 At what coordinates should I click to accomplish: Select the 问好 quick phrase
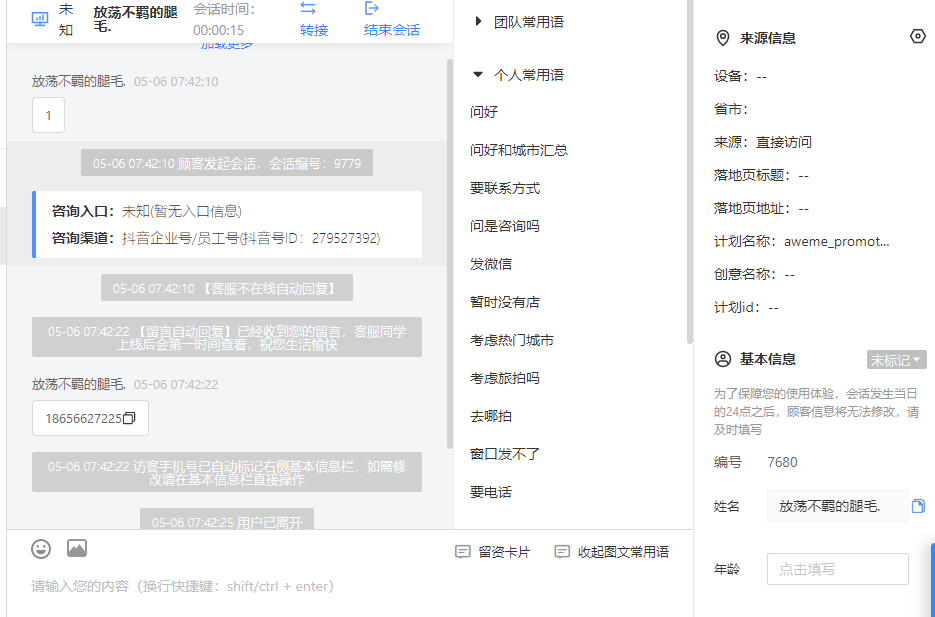click(x=484, y=112)
